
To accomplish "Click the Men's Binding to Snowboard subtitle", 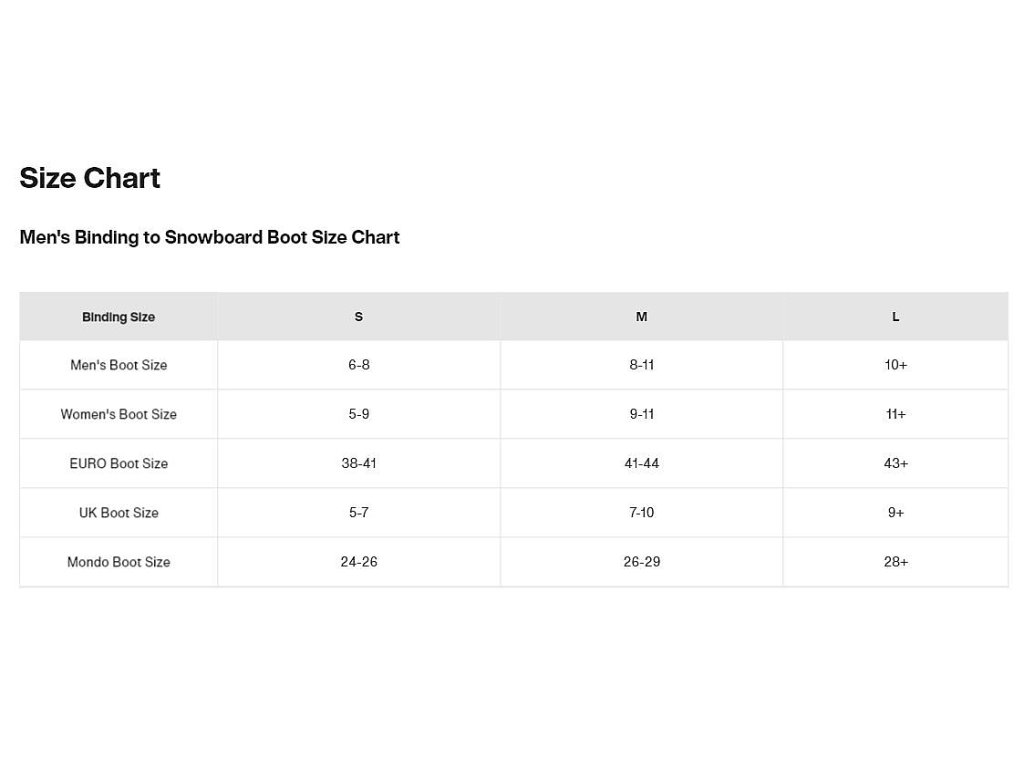I will 209,237.
